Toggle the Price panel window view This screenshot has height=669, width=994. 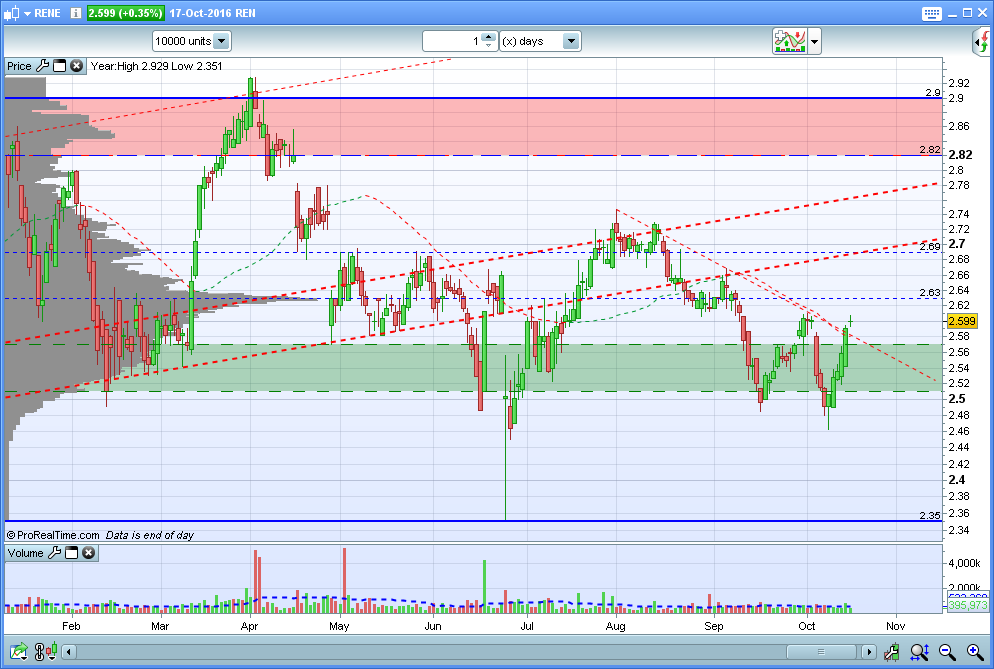(59, 66)
